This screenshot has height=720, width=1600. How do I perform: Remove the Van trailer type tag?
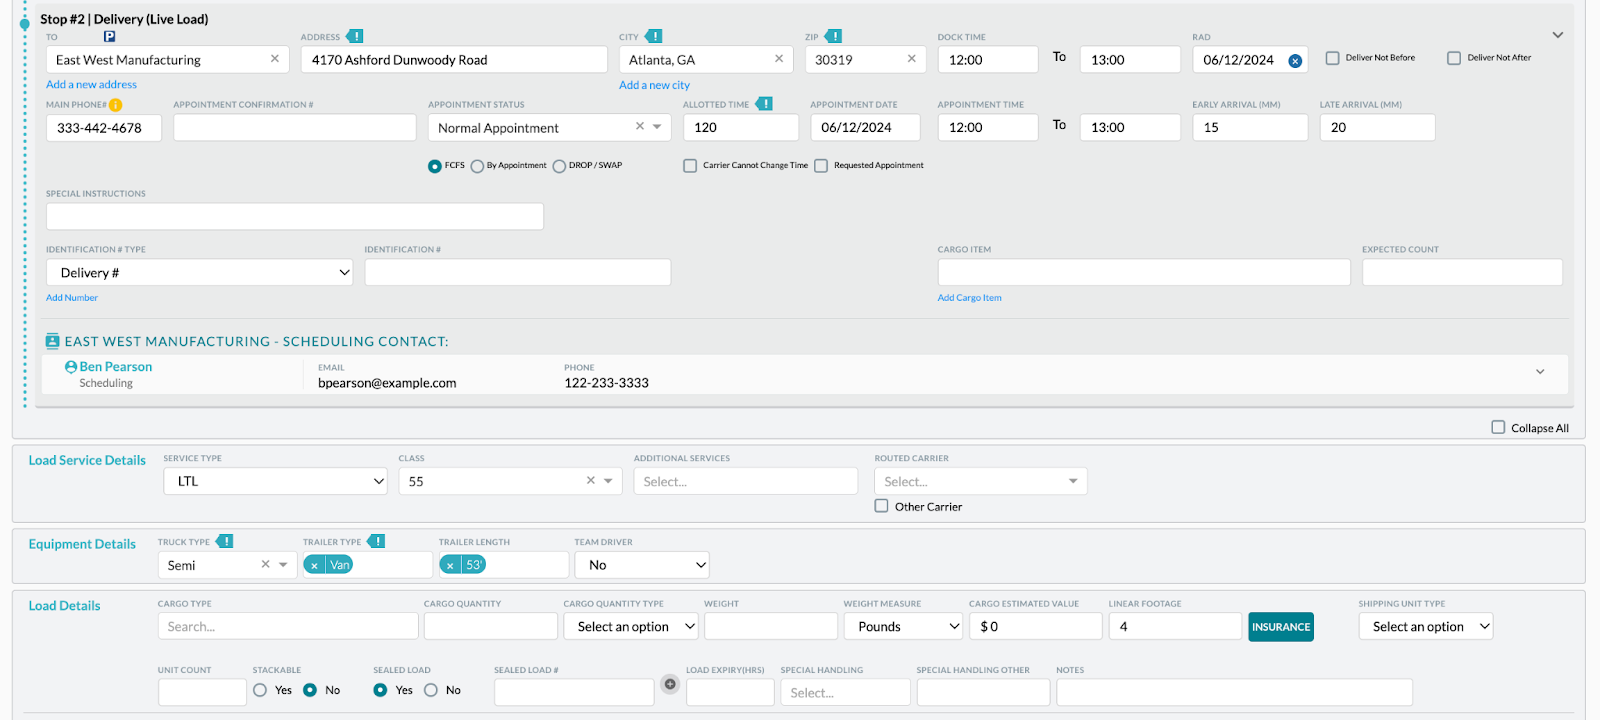[315, 566]
